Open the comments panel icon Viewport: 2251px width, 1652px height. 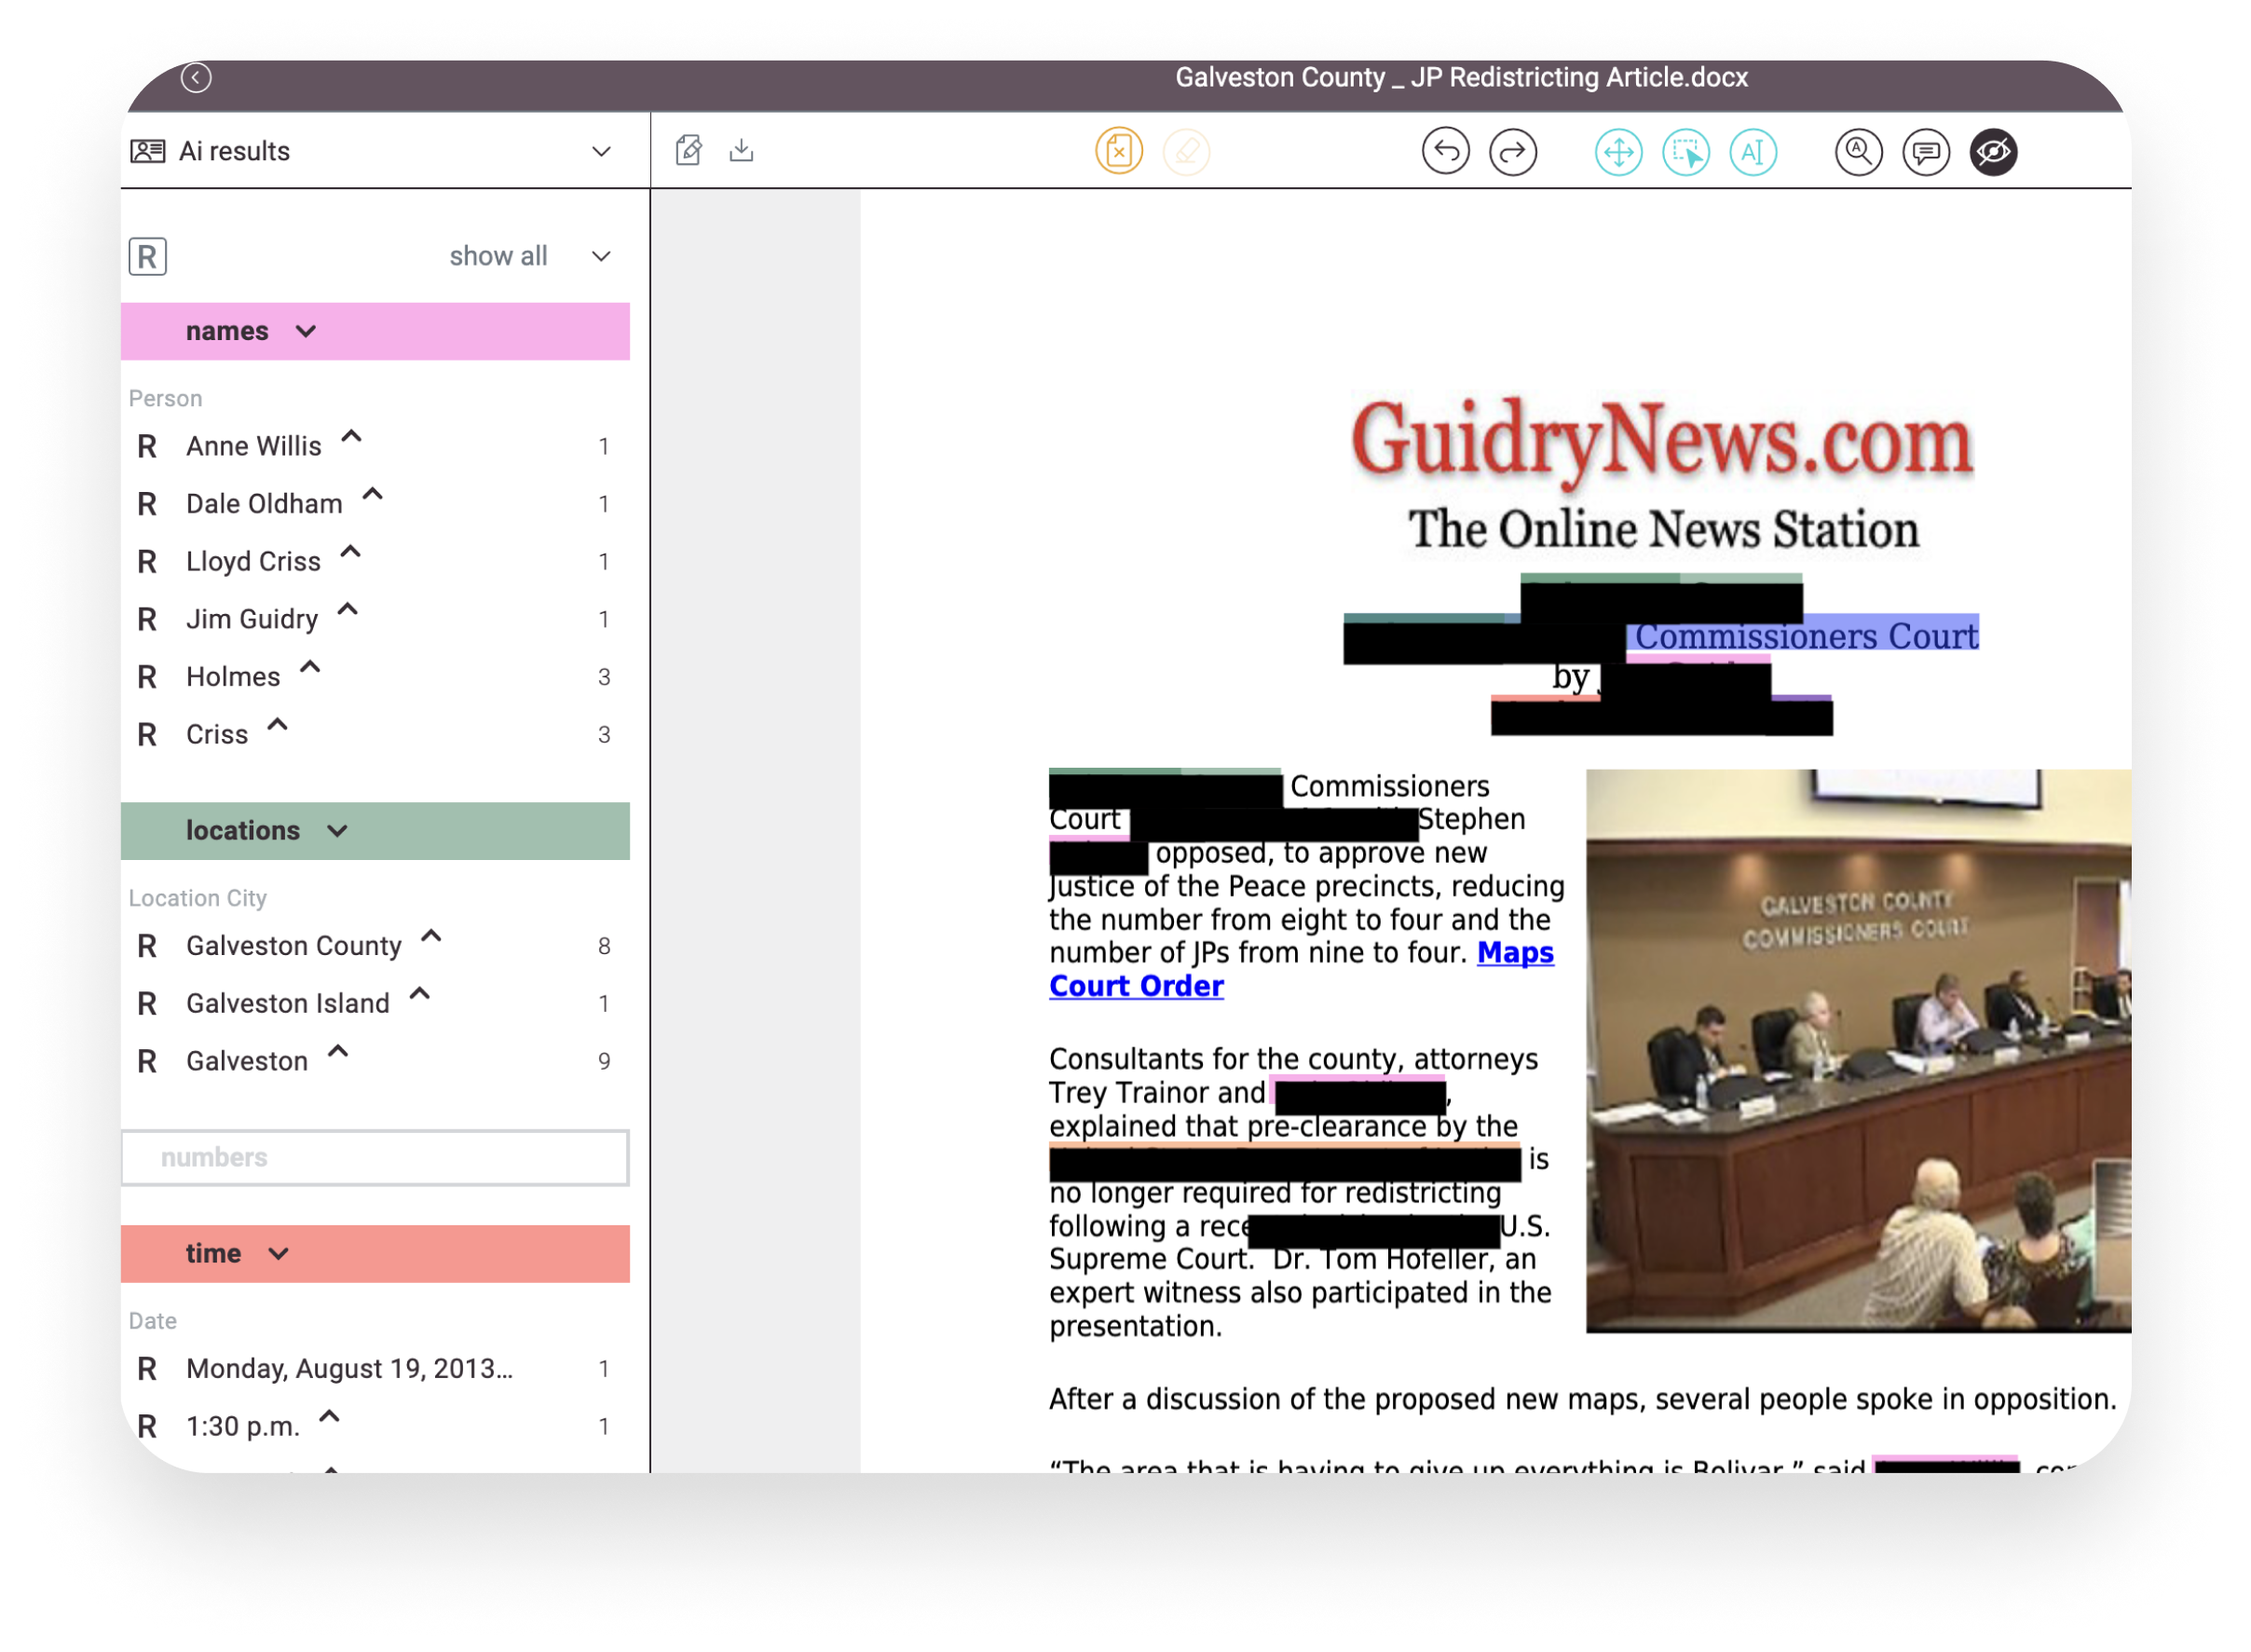coord(1925,152)
